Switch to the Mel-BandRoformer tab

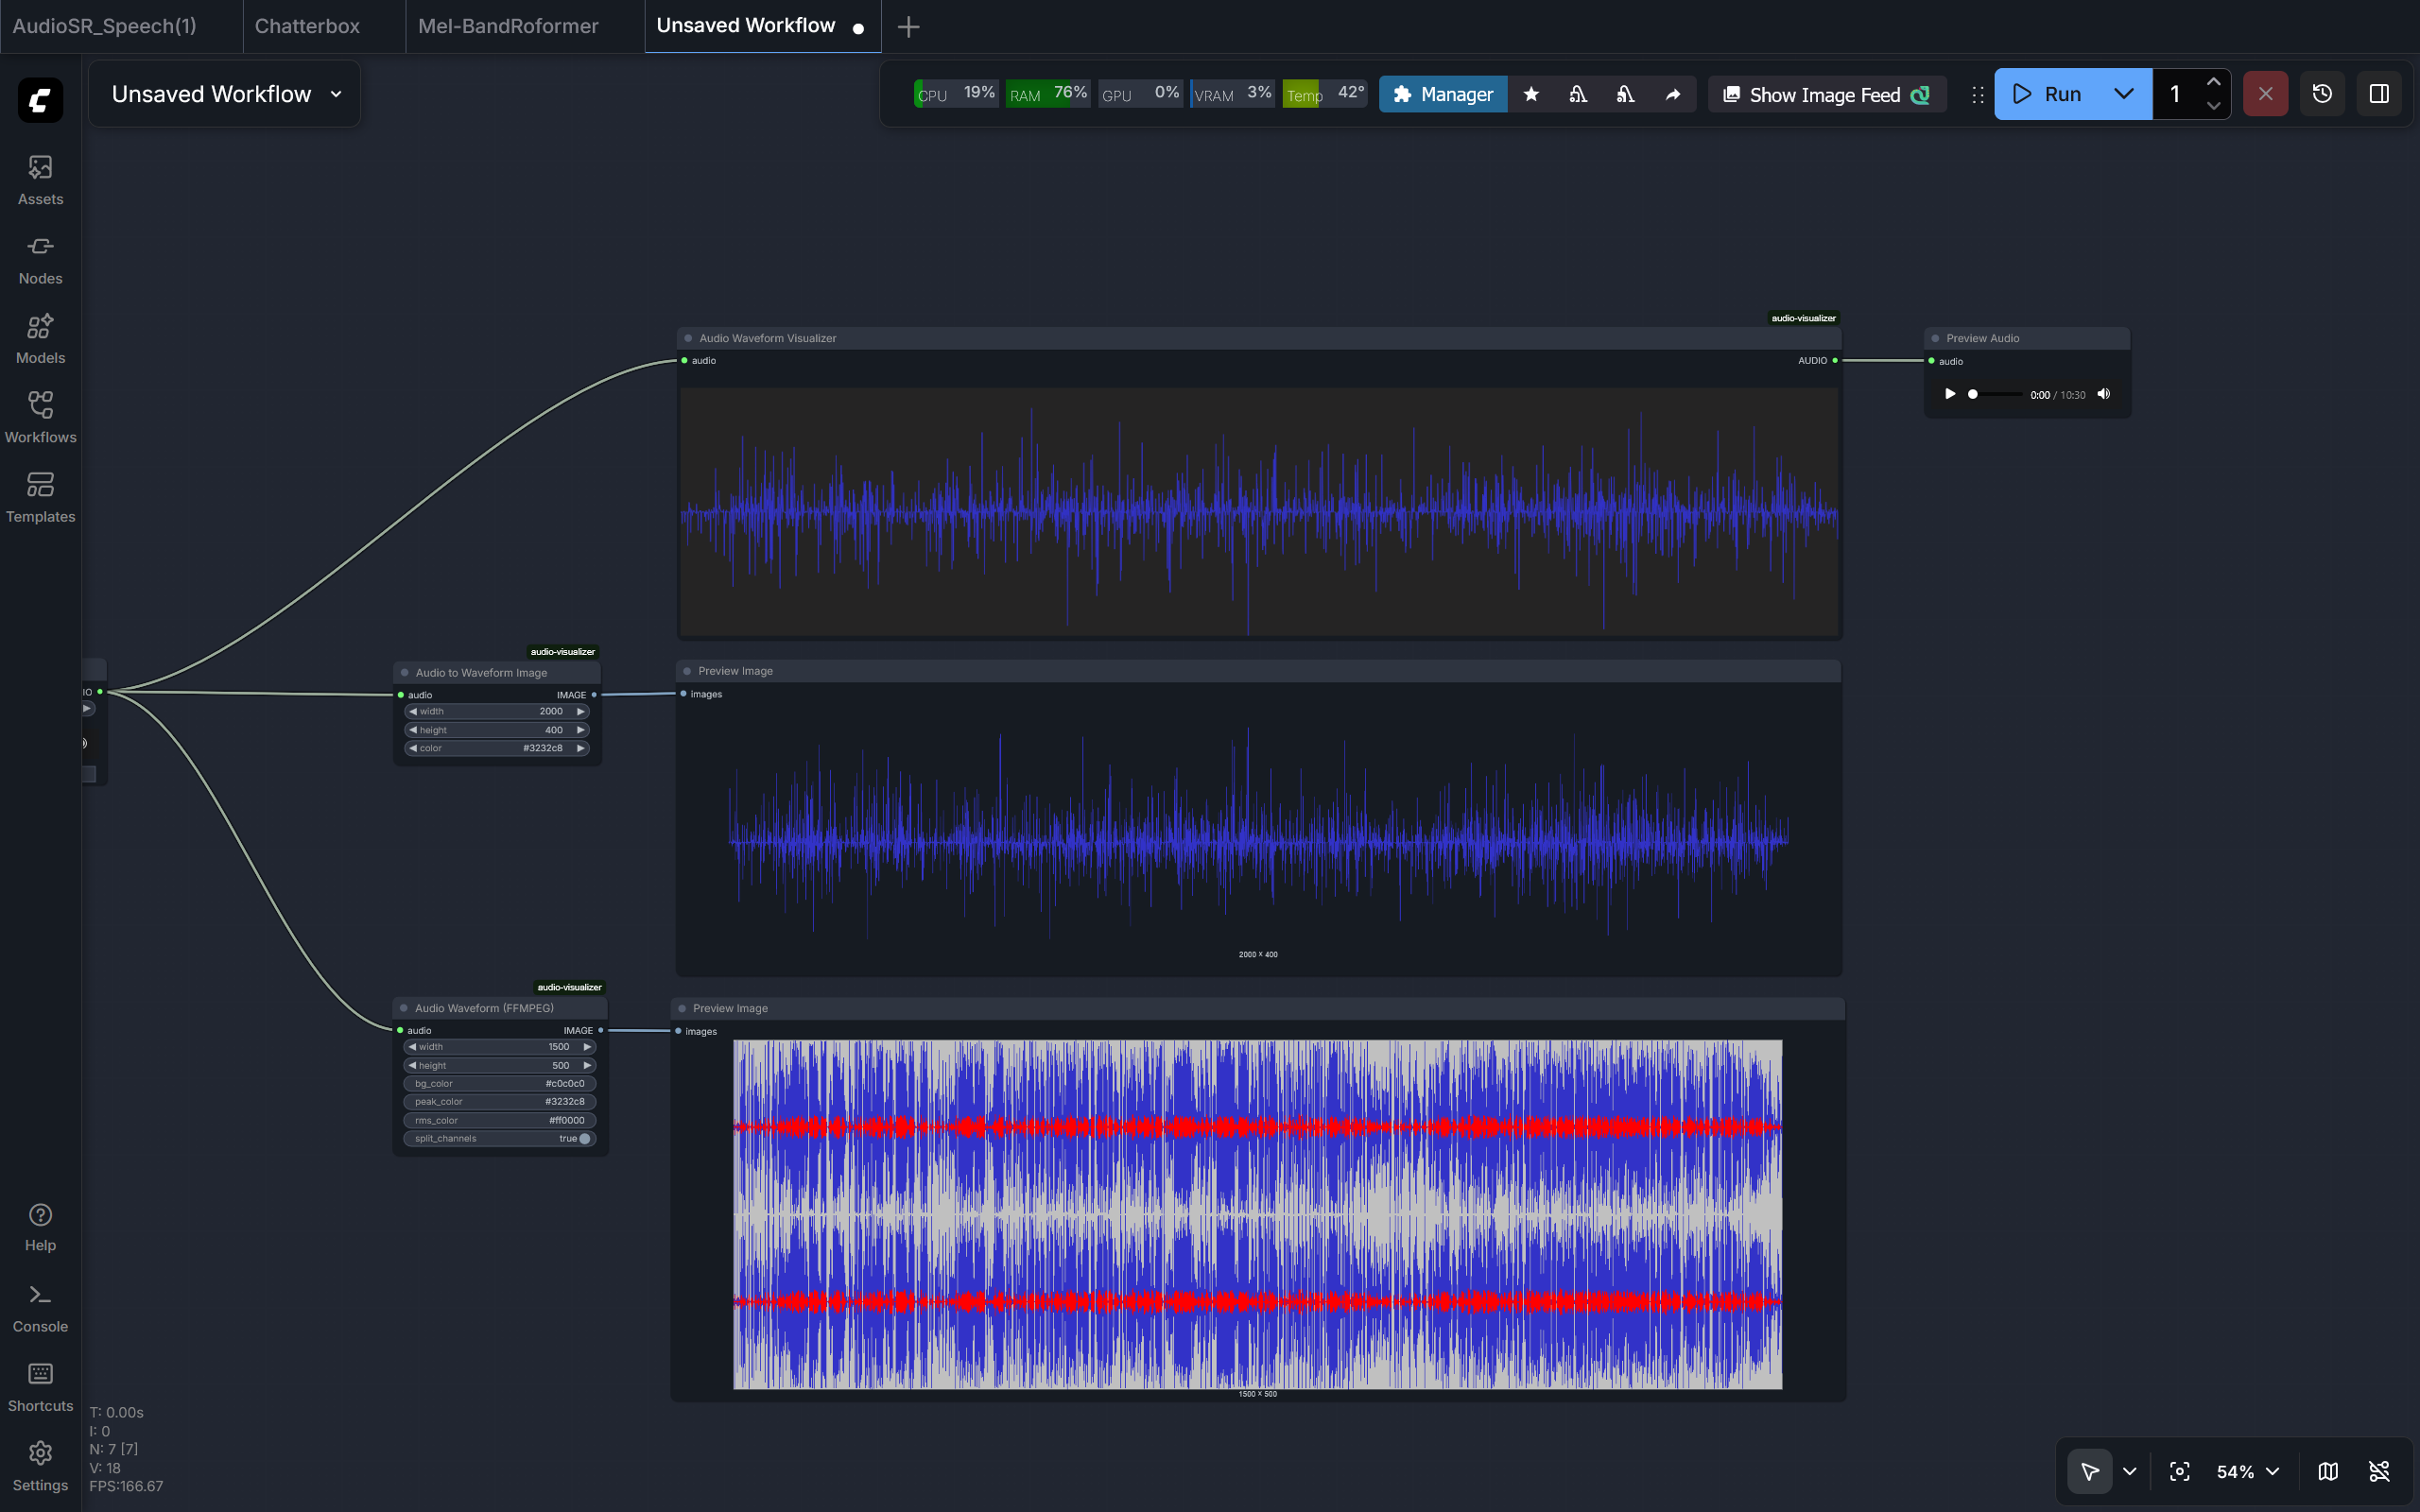click(509, 25)
